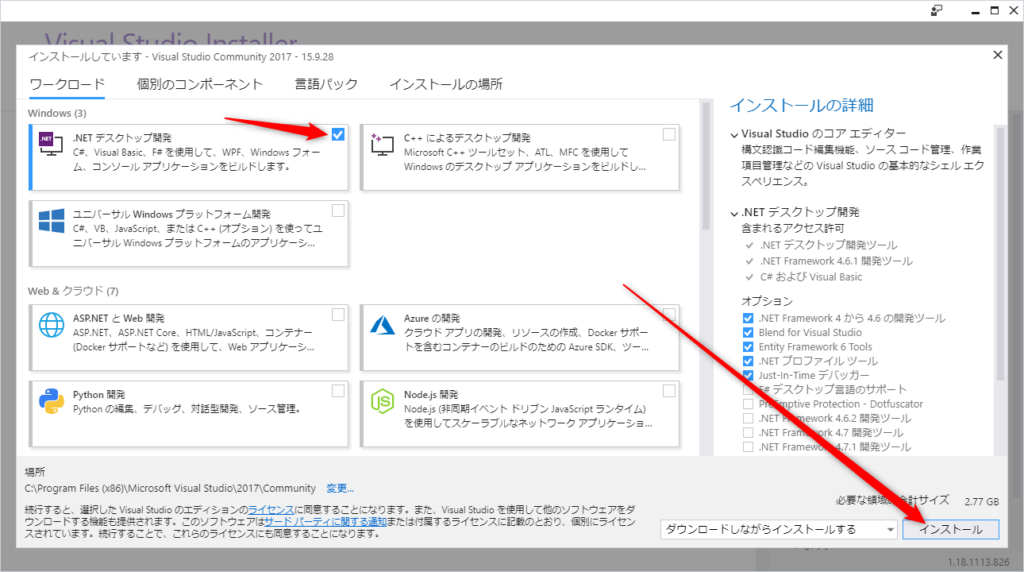Check the ASP.NET と Web 開発 checkbox

pos(338,315)
